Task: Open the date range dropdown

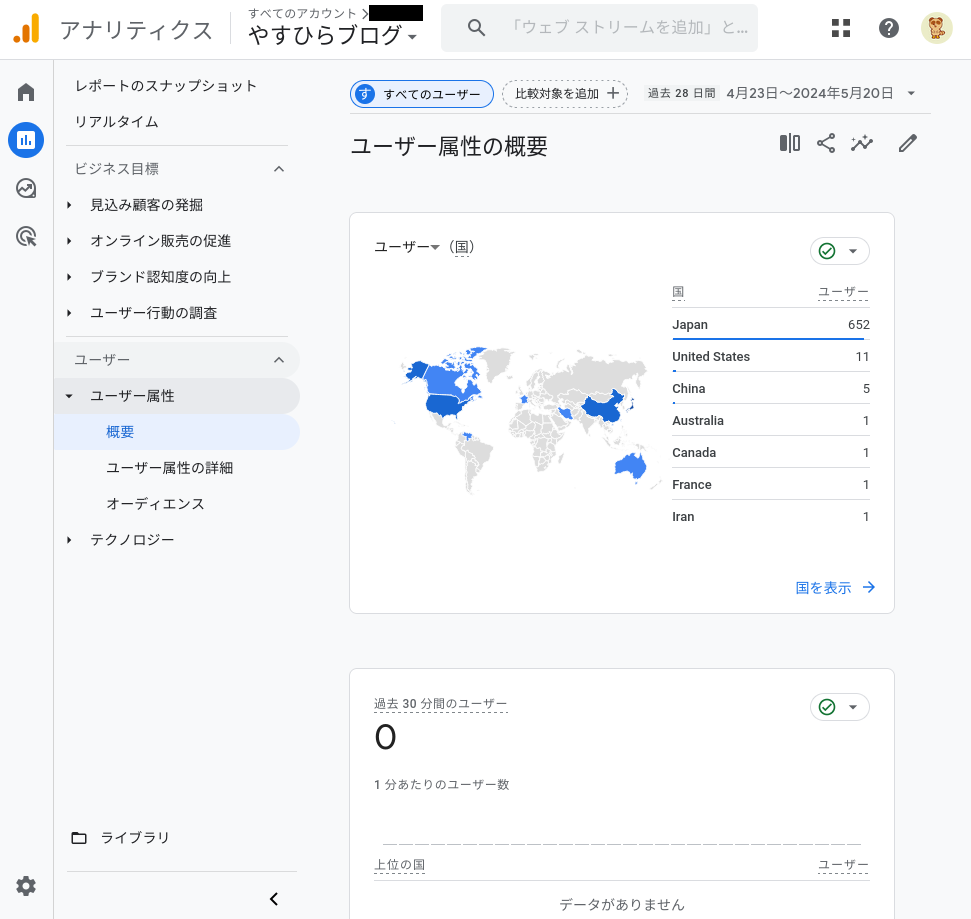Action: [911, 94]
